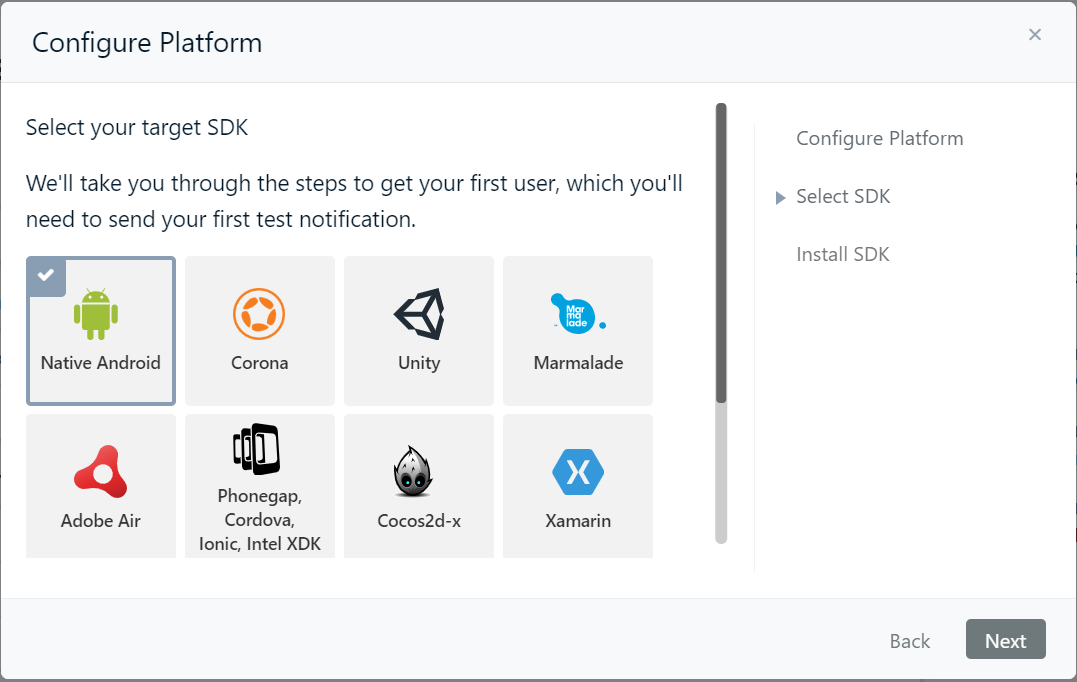Pick the Phonegap Cordova devices icon

click(x=256, y=449)
